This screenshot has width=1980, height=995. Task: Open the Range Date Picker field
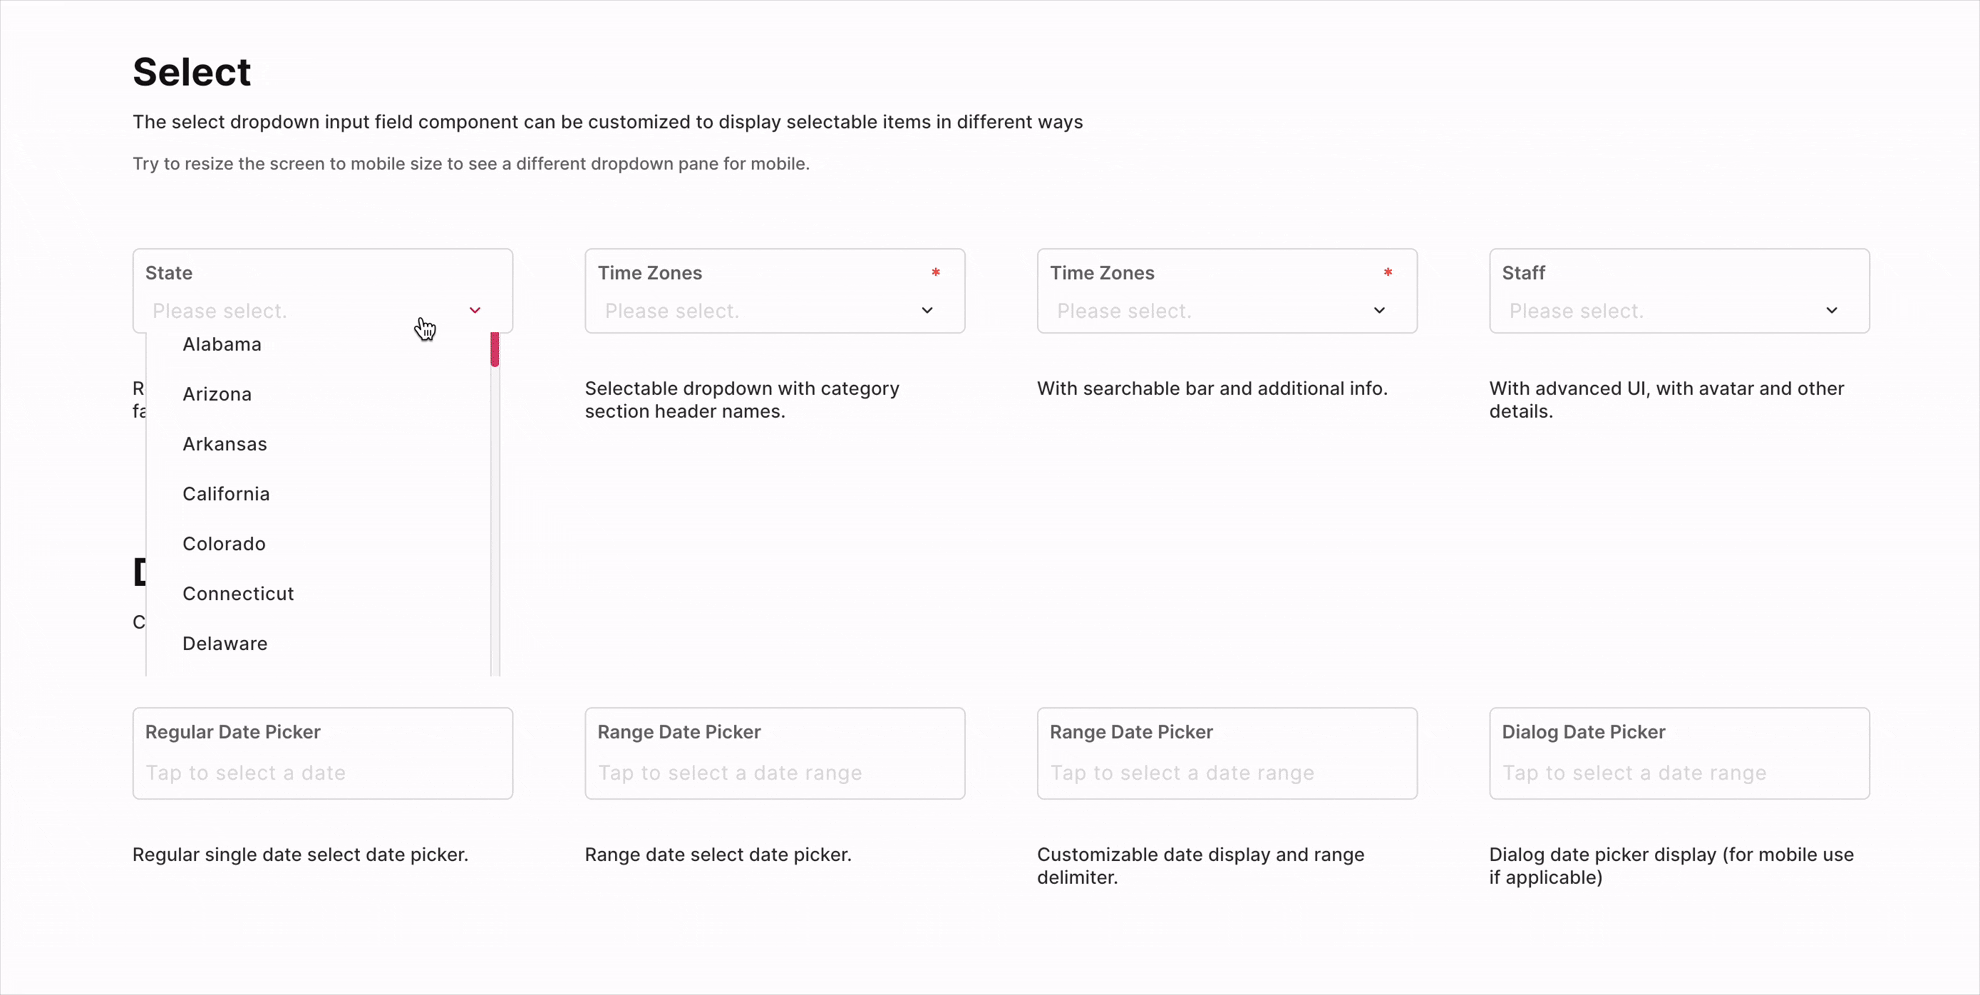tap(774, 772)
